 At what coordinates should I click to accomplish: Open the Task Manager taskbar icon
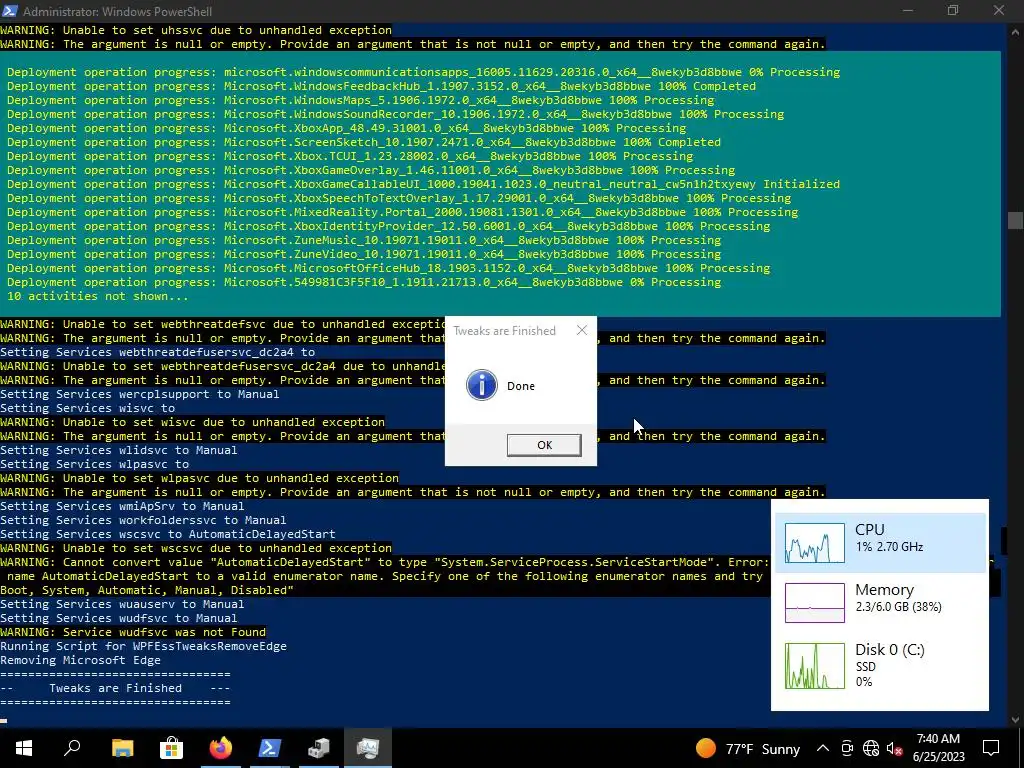(368, 748)
